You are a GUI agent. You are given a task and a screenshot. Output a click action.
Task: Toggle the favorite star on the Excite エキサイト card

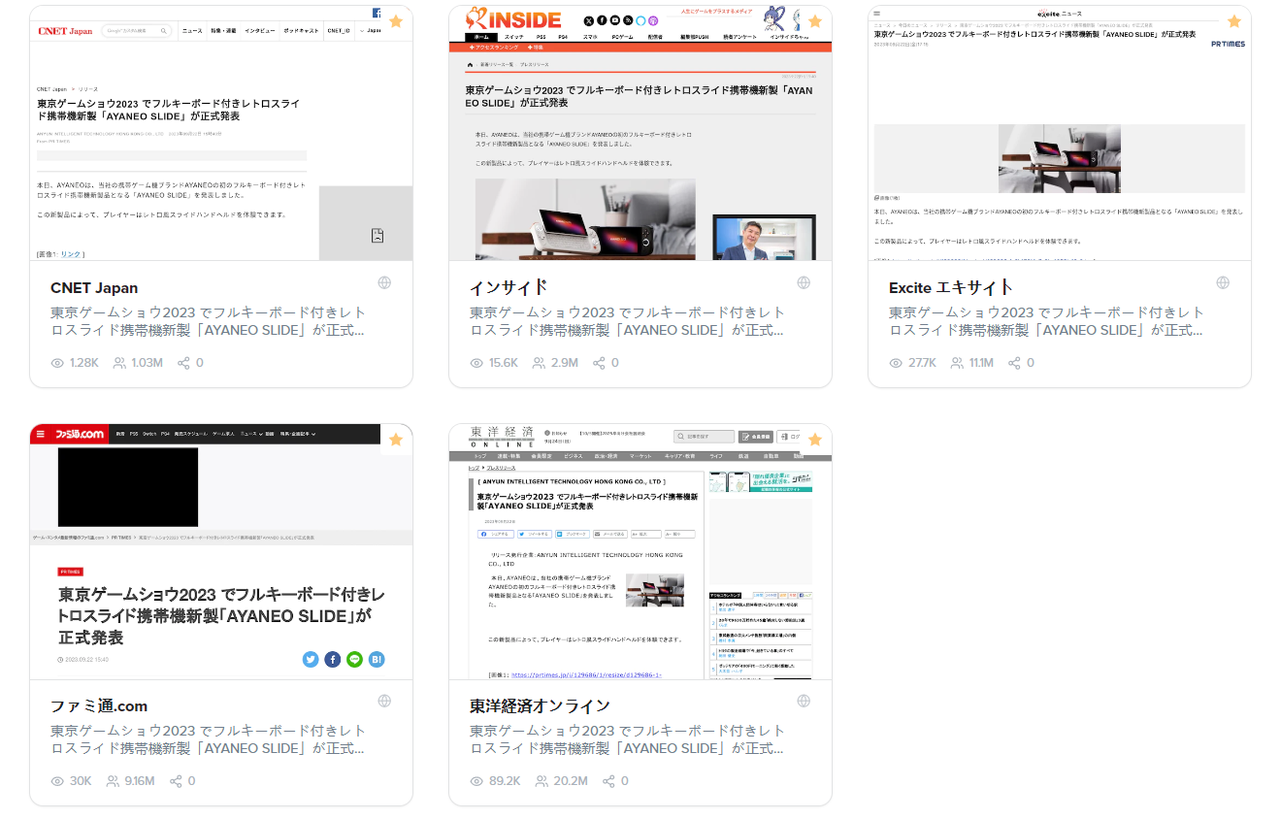click(1234, 21)
